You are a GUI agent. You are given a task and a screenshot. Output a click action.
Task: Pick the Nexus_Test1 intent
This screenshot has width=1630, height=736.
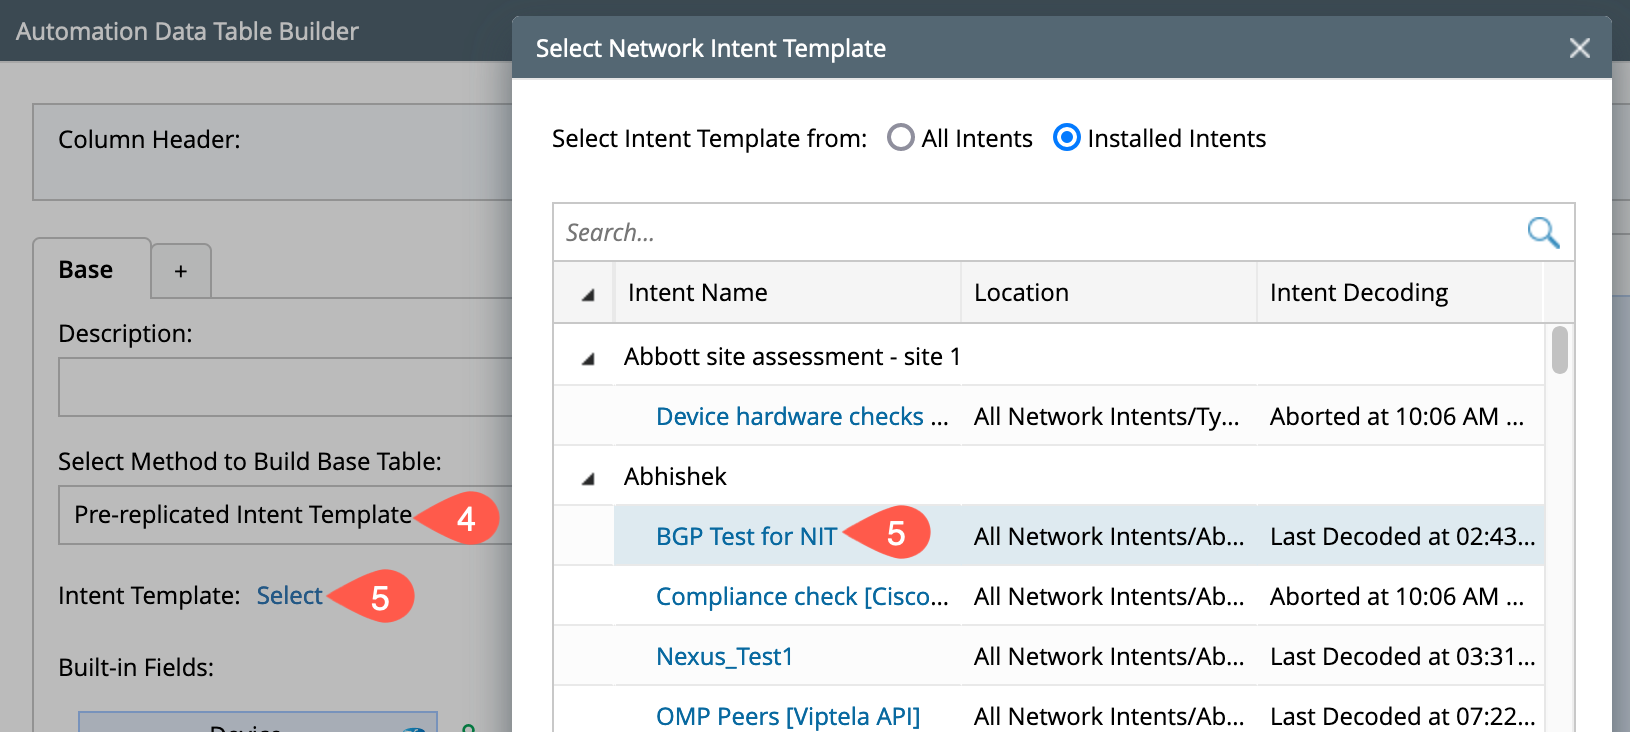tap(724, 657)
